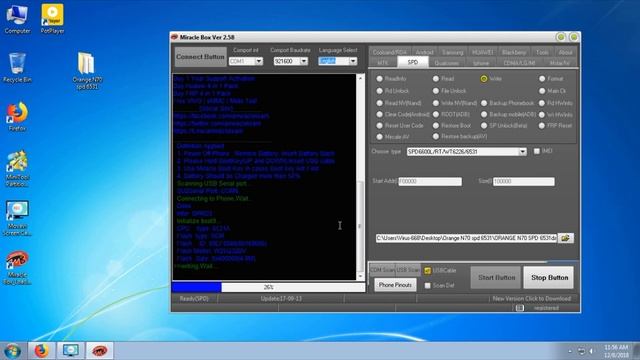Click New Version Click to Download link
The height and width of the screenshot is (360, 640).
[x=531, y=299]
